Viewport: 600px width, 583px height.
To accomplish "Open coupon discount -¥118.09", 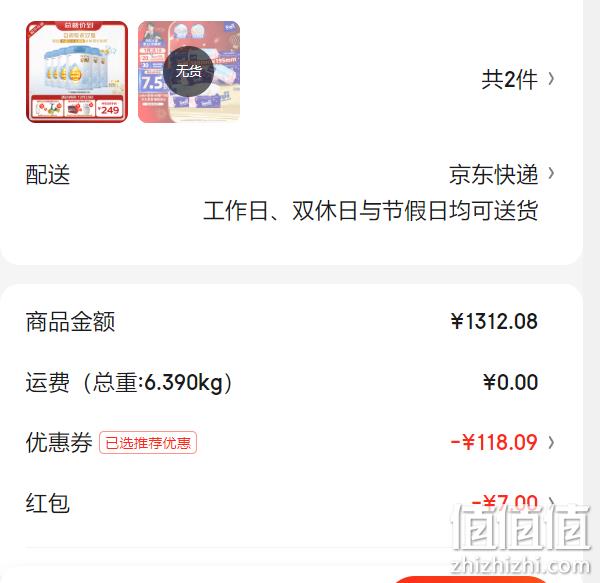I will point(494,443).
